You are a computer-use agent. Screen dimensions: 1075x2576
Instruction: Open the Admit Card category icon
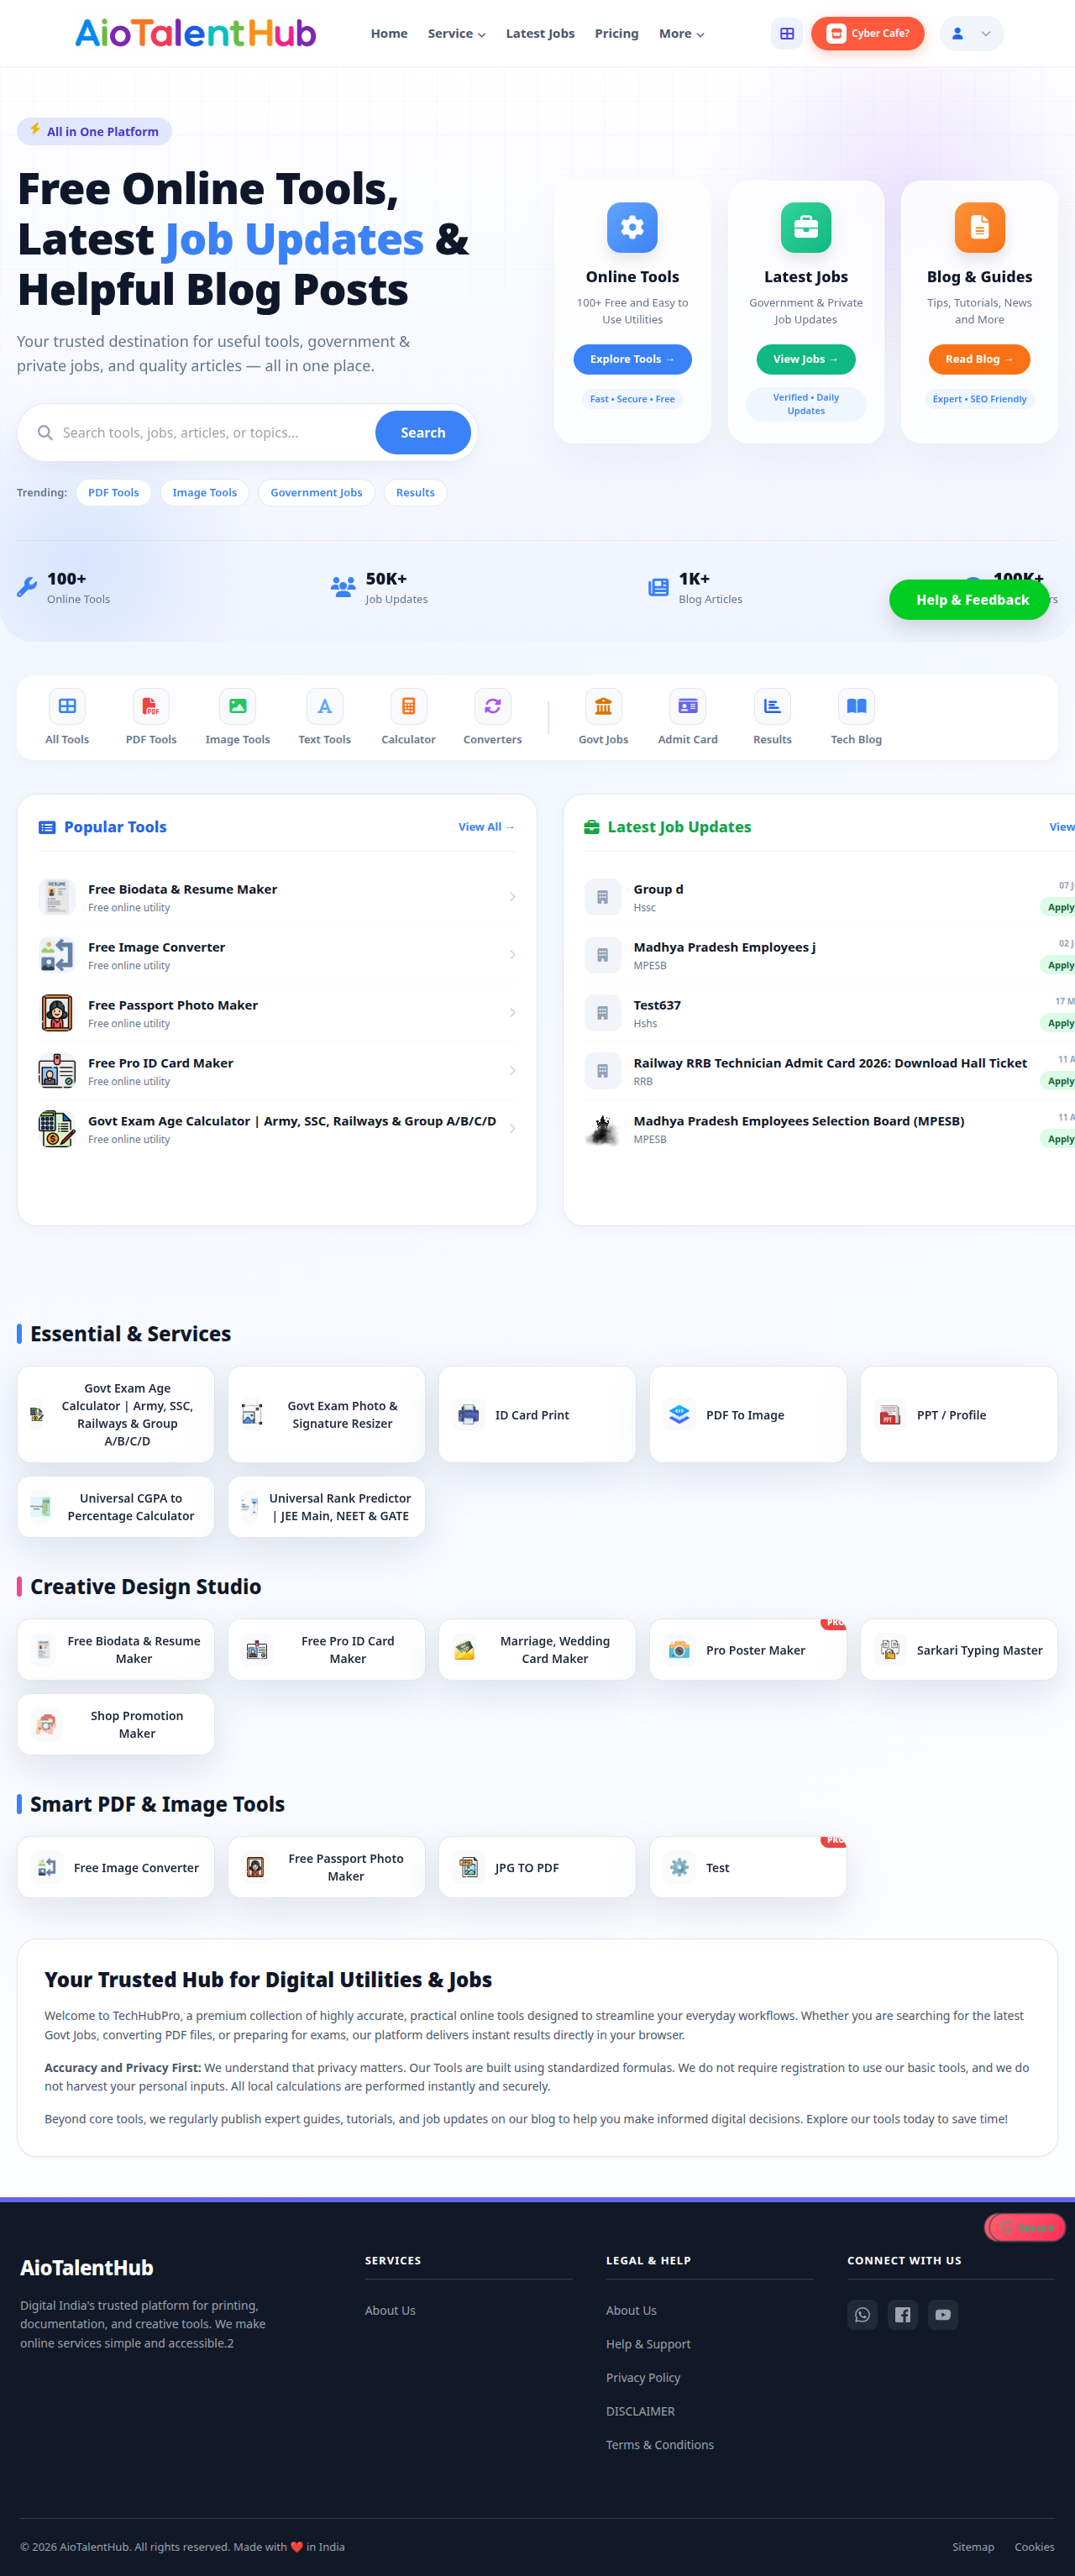click(x=687, y=706)
